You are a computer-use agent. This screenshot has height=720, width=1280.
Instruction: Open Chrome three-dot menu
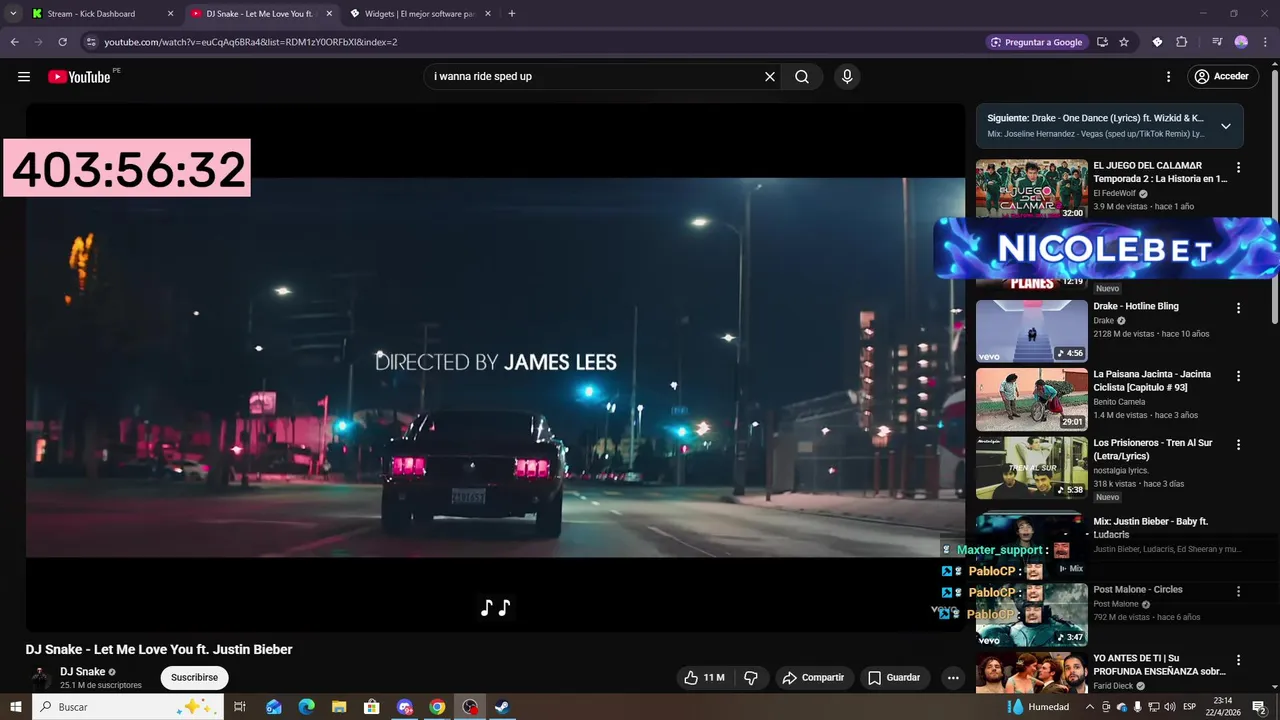pos(1264,42)
